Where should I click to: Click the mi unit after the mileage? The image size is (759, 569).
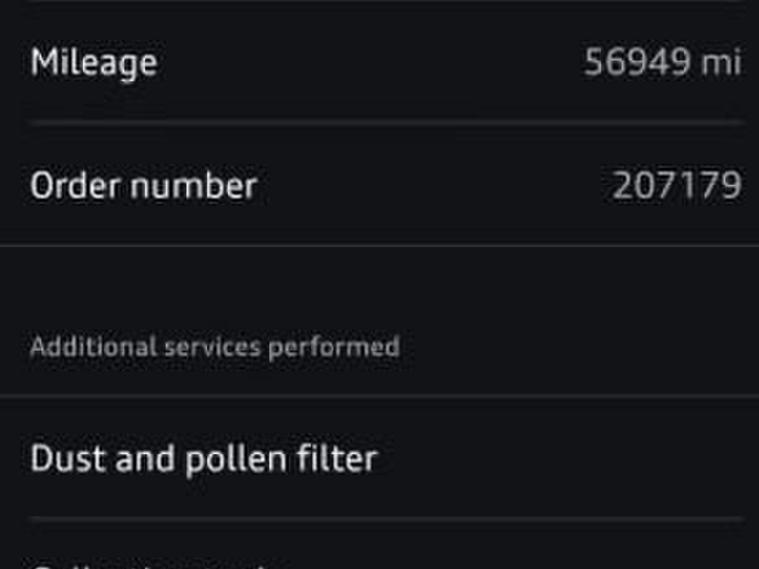point(721,63)
